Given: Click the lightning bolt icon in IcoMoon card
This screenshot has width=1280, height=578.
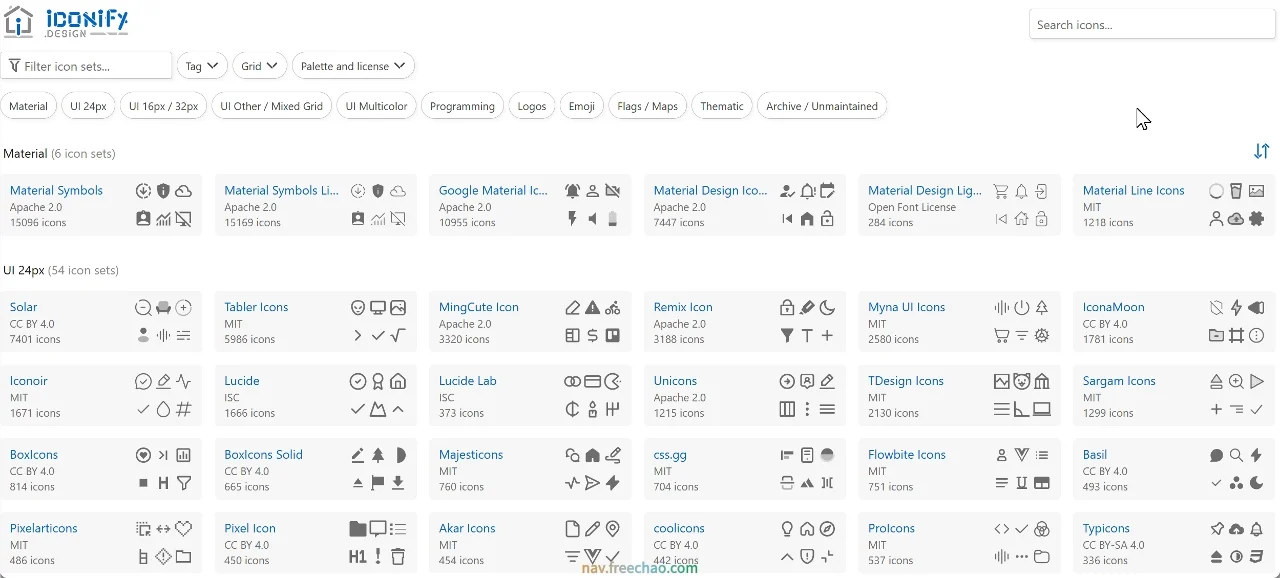Looking at the screenshot, I should (x=1236, y=308).
